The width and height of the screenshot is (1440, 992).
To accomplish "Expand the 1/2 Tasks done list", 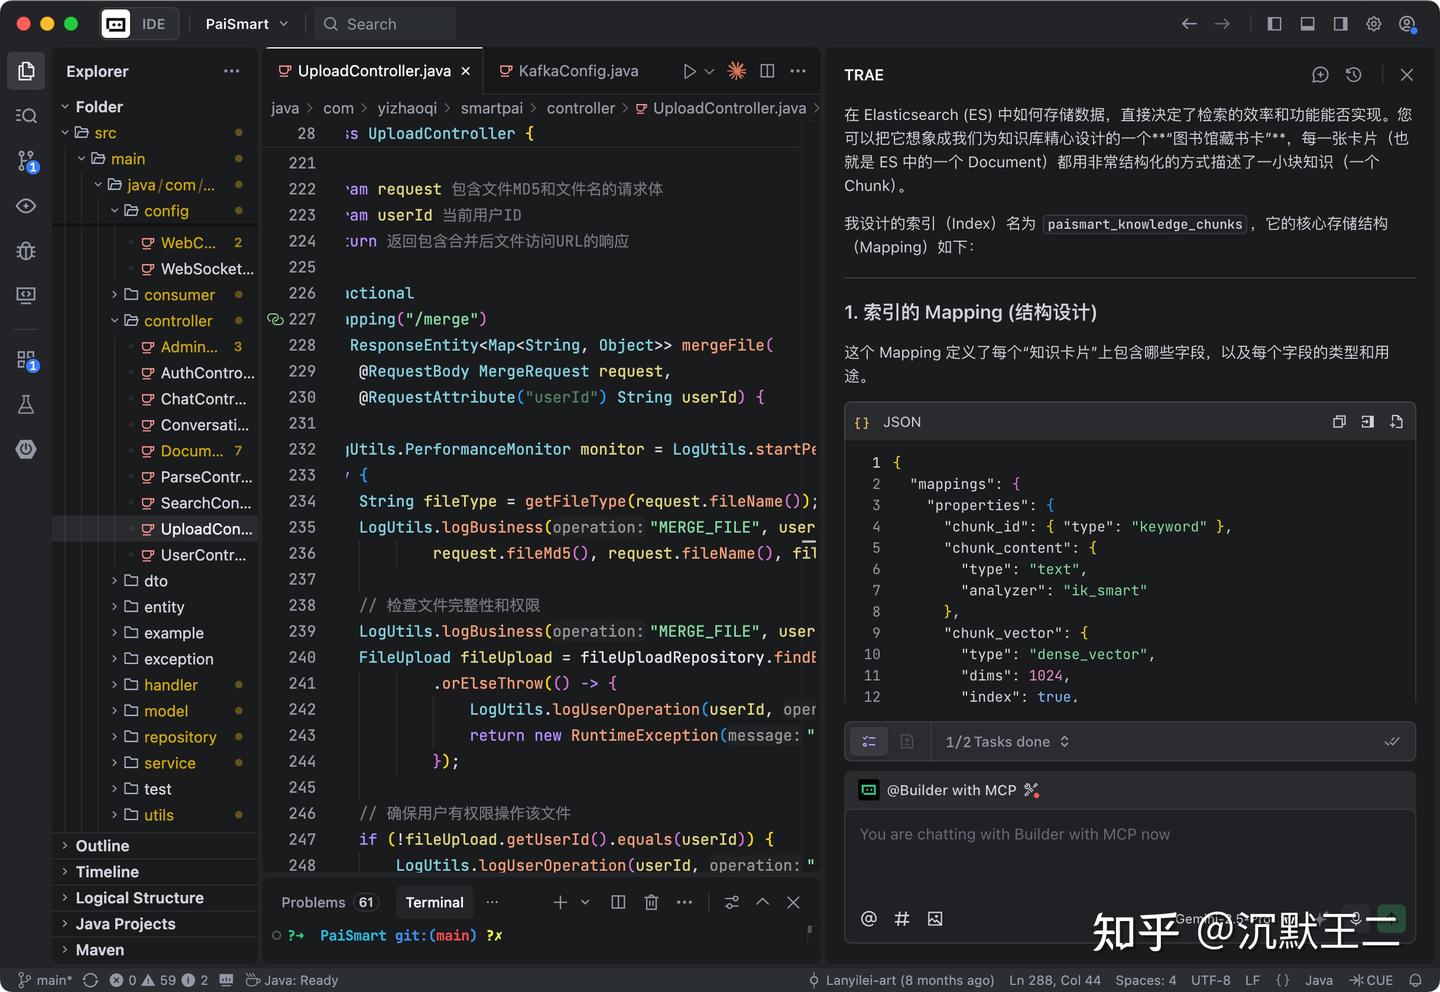I will click(x=1007, y=742).
